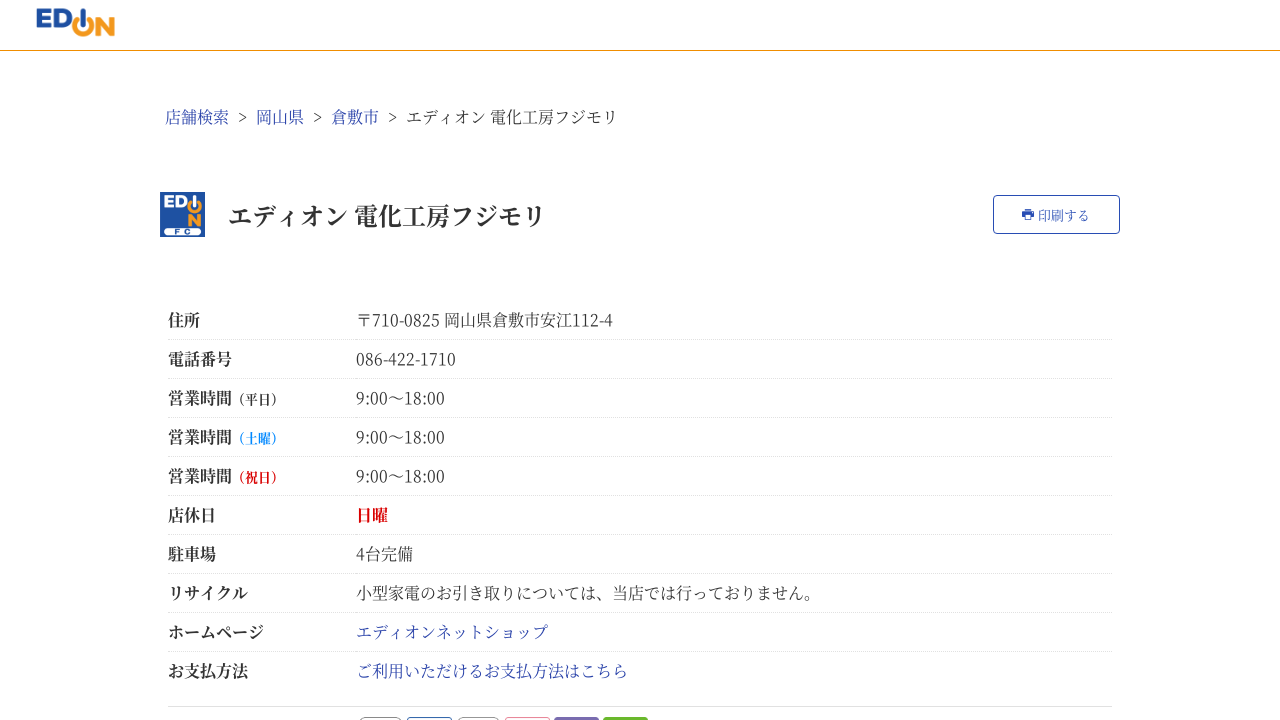Open the ご利用いただけるお支払方法はこちら link
This screenshot has height=720, width=1280.
coord(492,671)
